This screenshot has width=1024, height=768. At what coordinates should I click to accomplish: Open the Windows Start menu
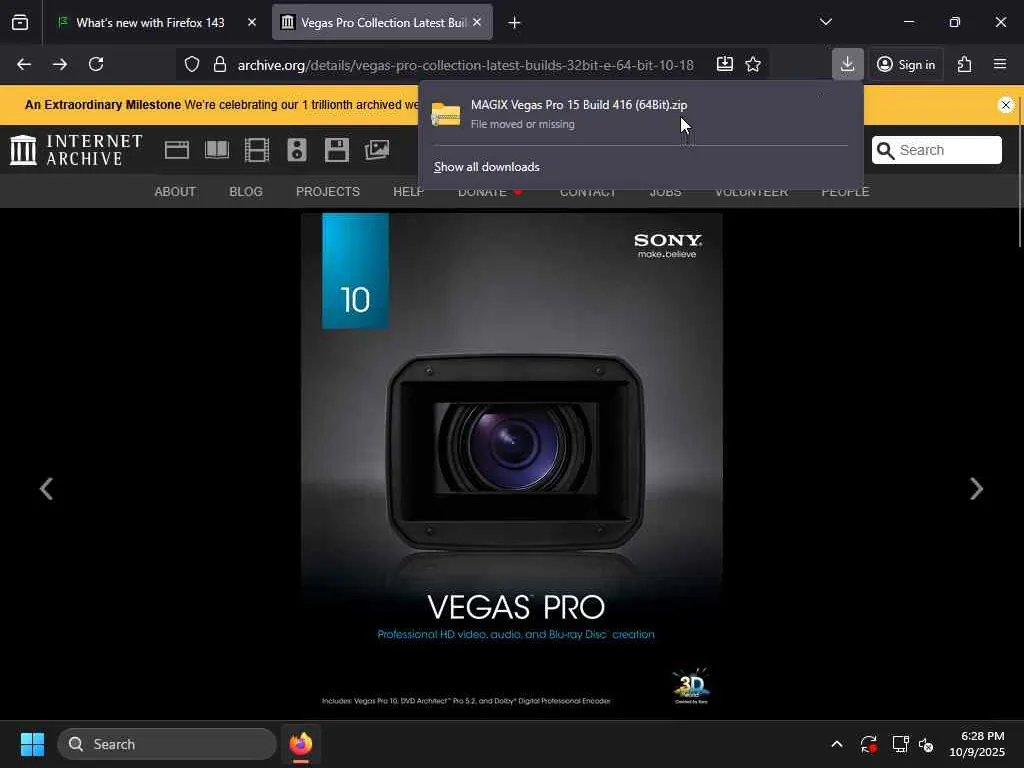point(32,744)
